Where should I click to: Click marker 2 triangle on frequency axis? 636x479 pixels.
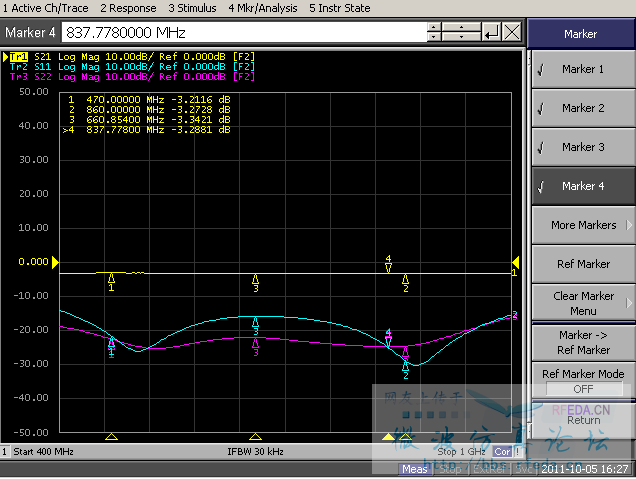(x=405, y=437)
